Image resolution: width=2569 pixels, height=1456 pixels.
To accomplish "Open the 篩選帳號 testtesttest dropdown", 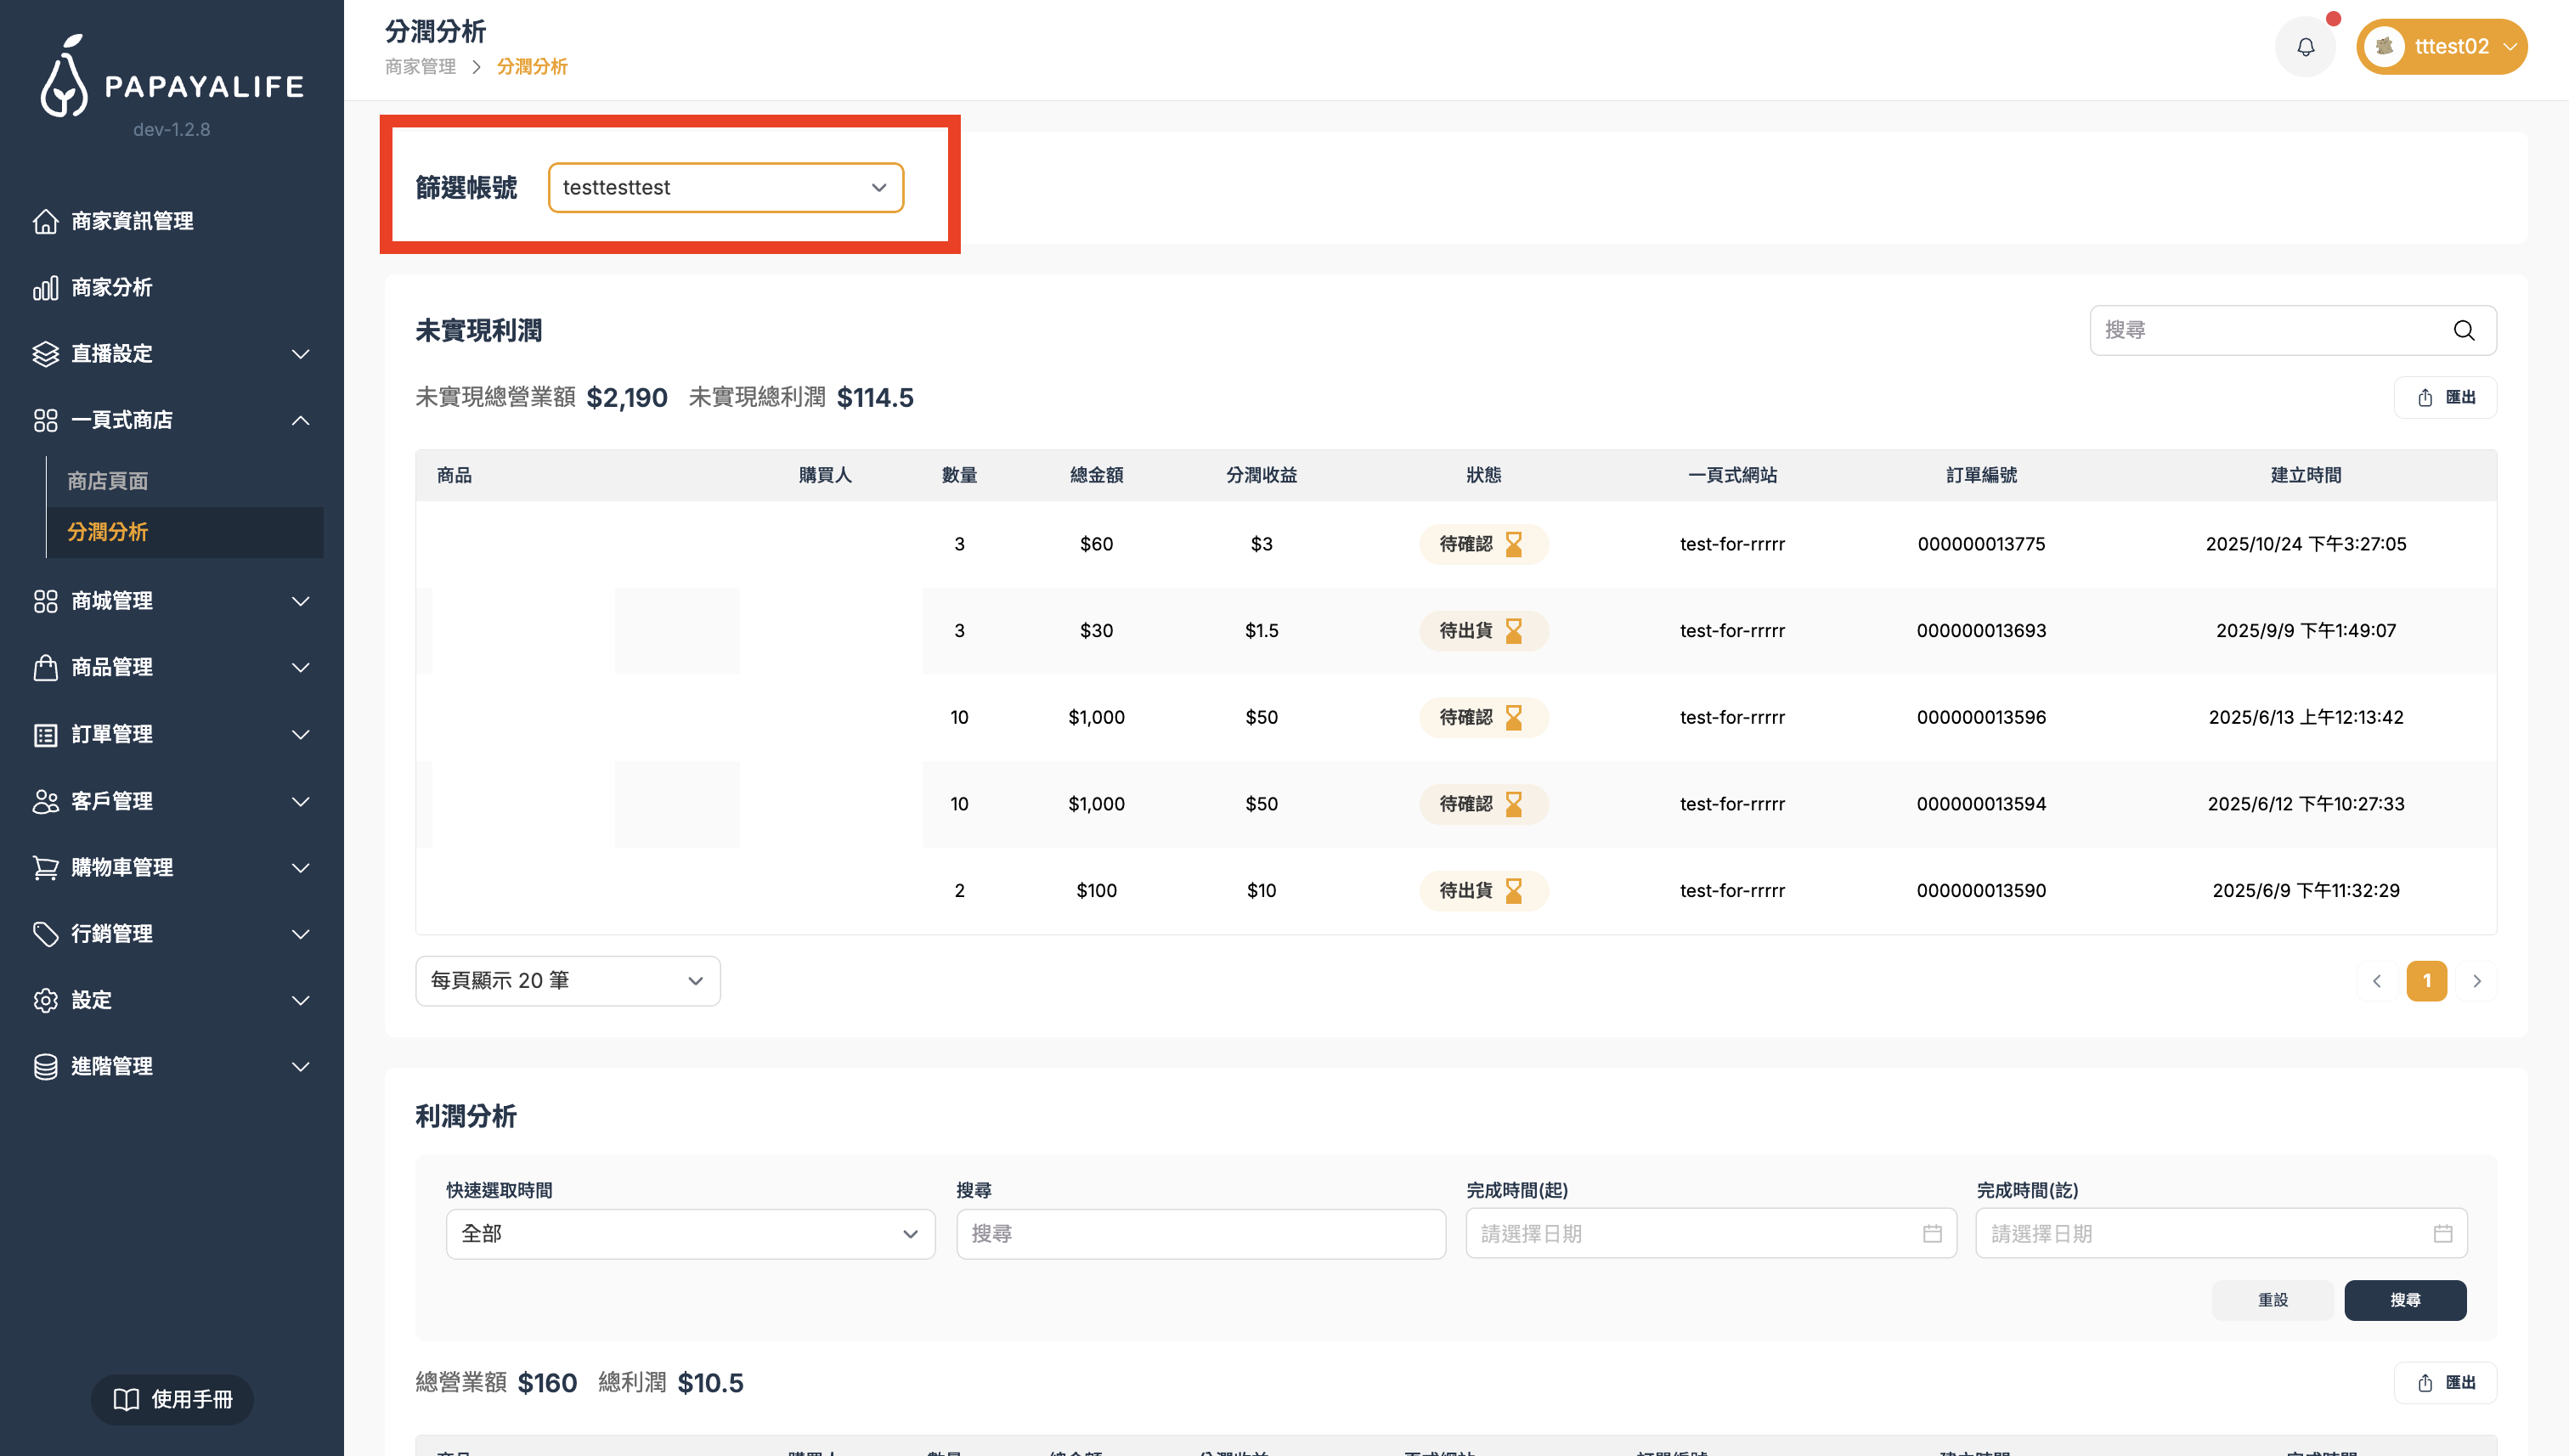I will 725,188.
